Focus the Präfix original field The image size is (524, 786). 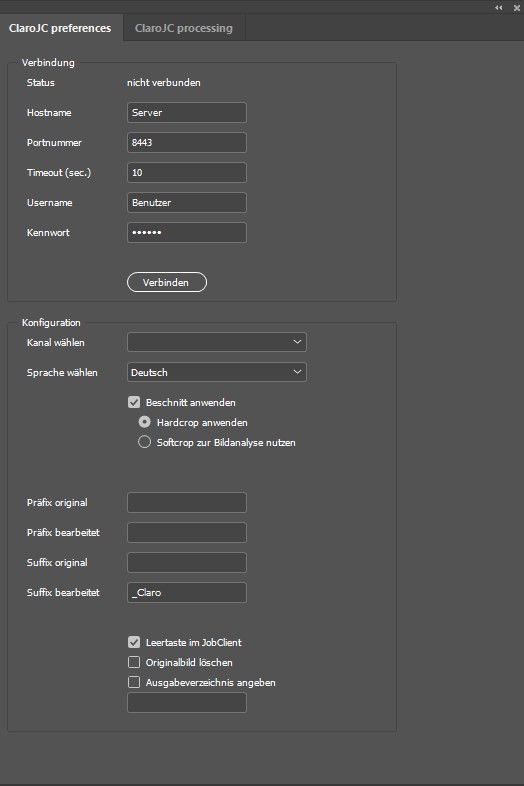tap(187, 502)
